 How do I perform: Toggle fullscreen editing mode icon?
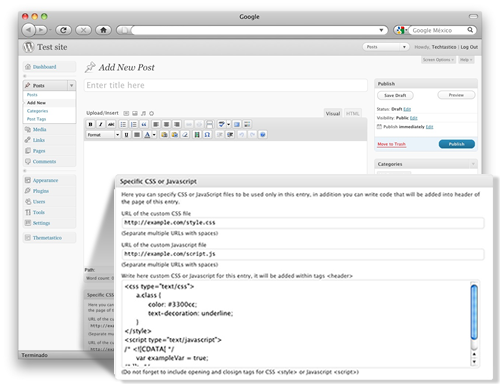(237, 124)
